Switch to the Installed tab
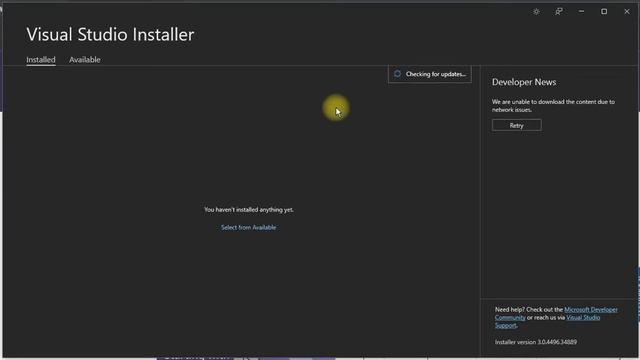The image size is (640, 360). pyautogui.click(x=41, y=60)
